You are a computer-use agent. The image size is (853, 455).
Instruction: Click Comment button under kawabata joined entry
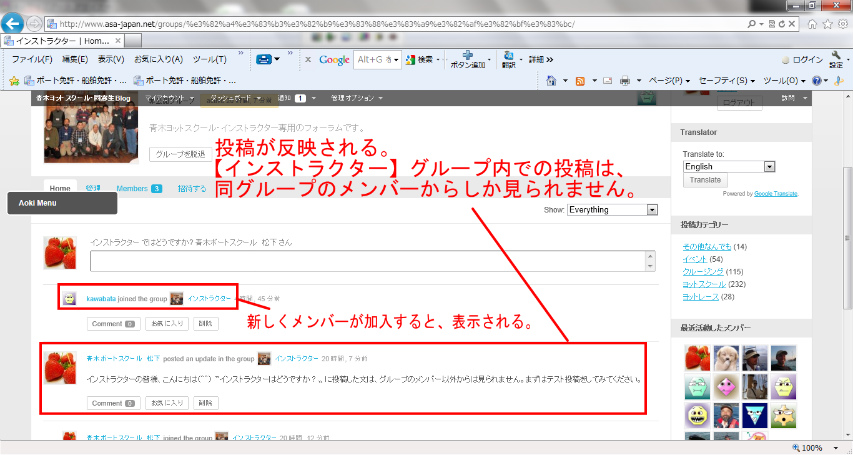(x=114, y=323)
